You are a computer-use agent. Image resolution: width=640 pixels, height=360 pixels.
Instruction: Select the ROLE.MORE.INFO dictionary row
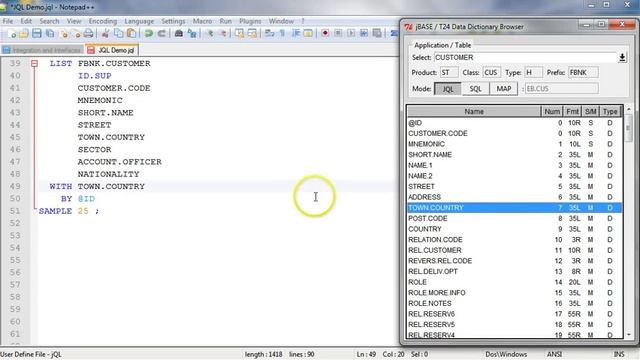pyautogui.click(x=515, y=293)
